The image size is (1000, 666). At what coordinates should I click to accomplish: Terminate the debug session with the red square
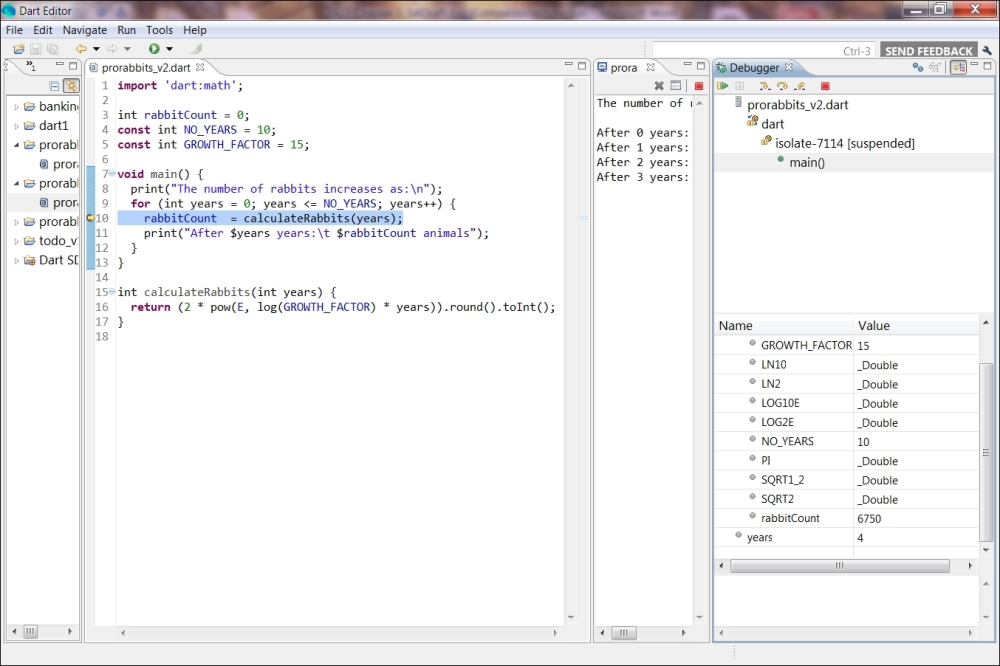click(824, 84)
